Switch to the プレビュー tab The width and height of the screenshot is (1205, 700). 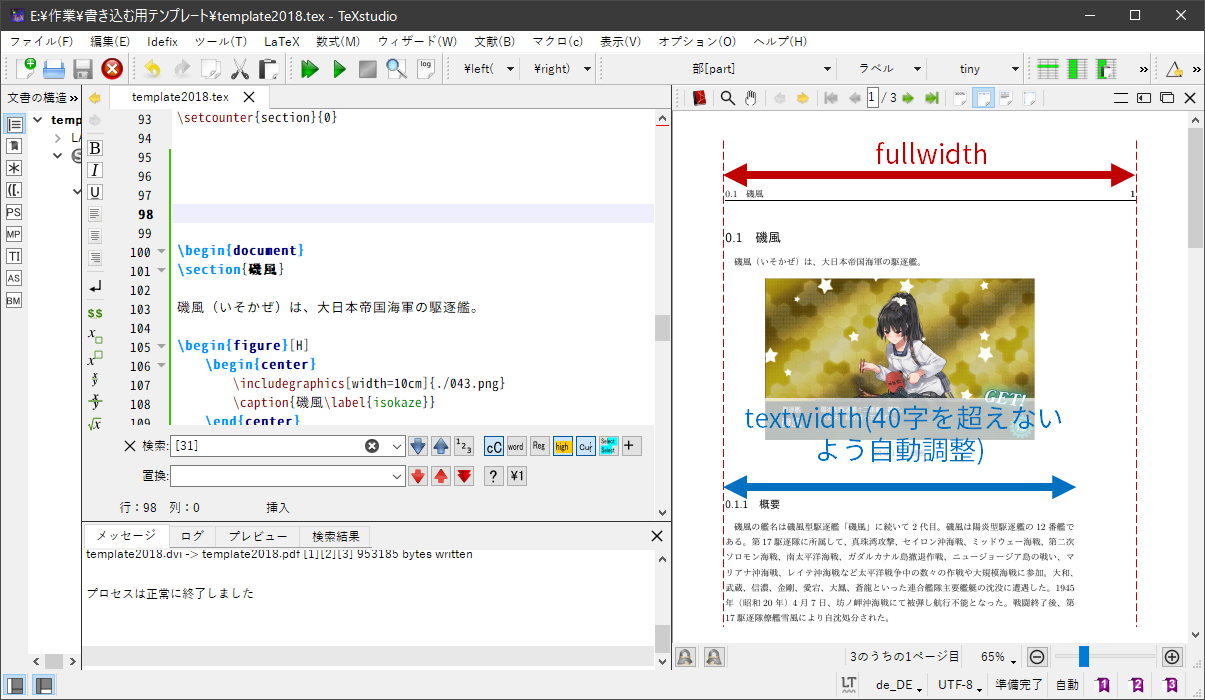pos(258,536)
